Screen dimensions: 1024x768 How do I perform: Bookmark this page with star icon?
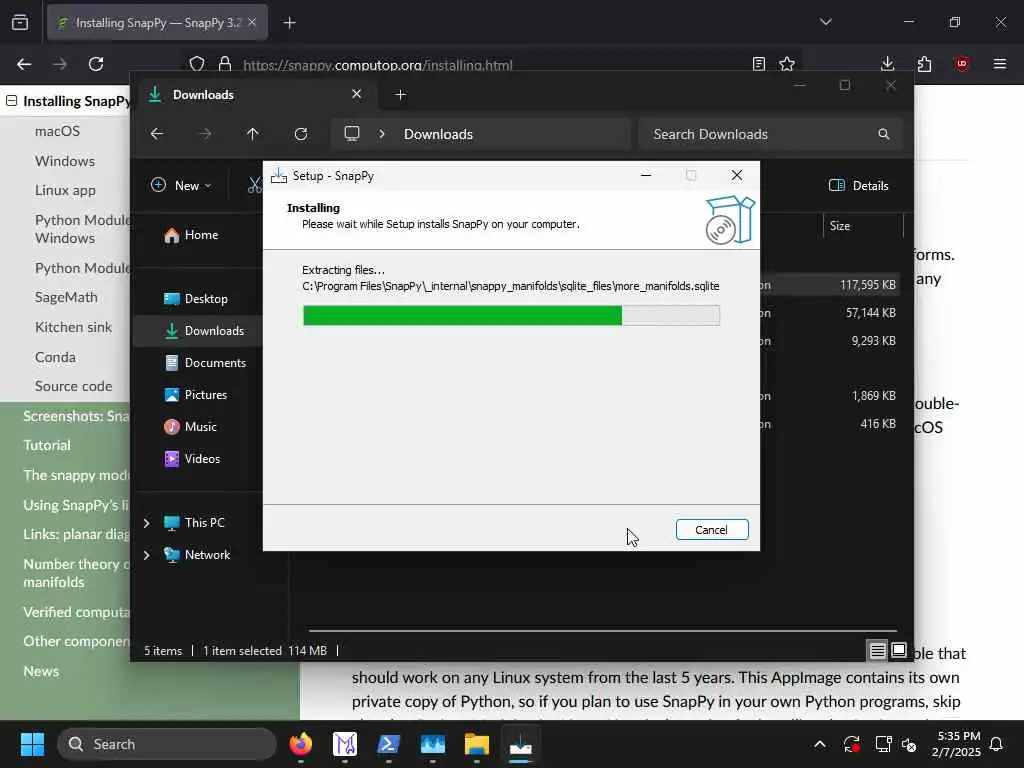tap(787, 64)
